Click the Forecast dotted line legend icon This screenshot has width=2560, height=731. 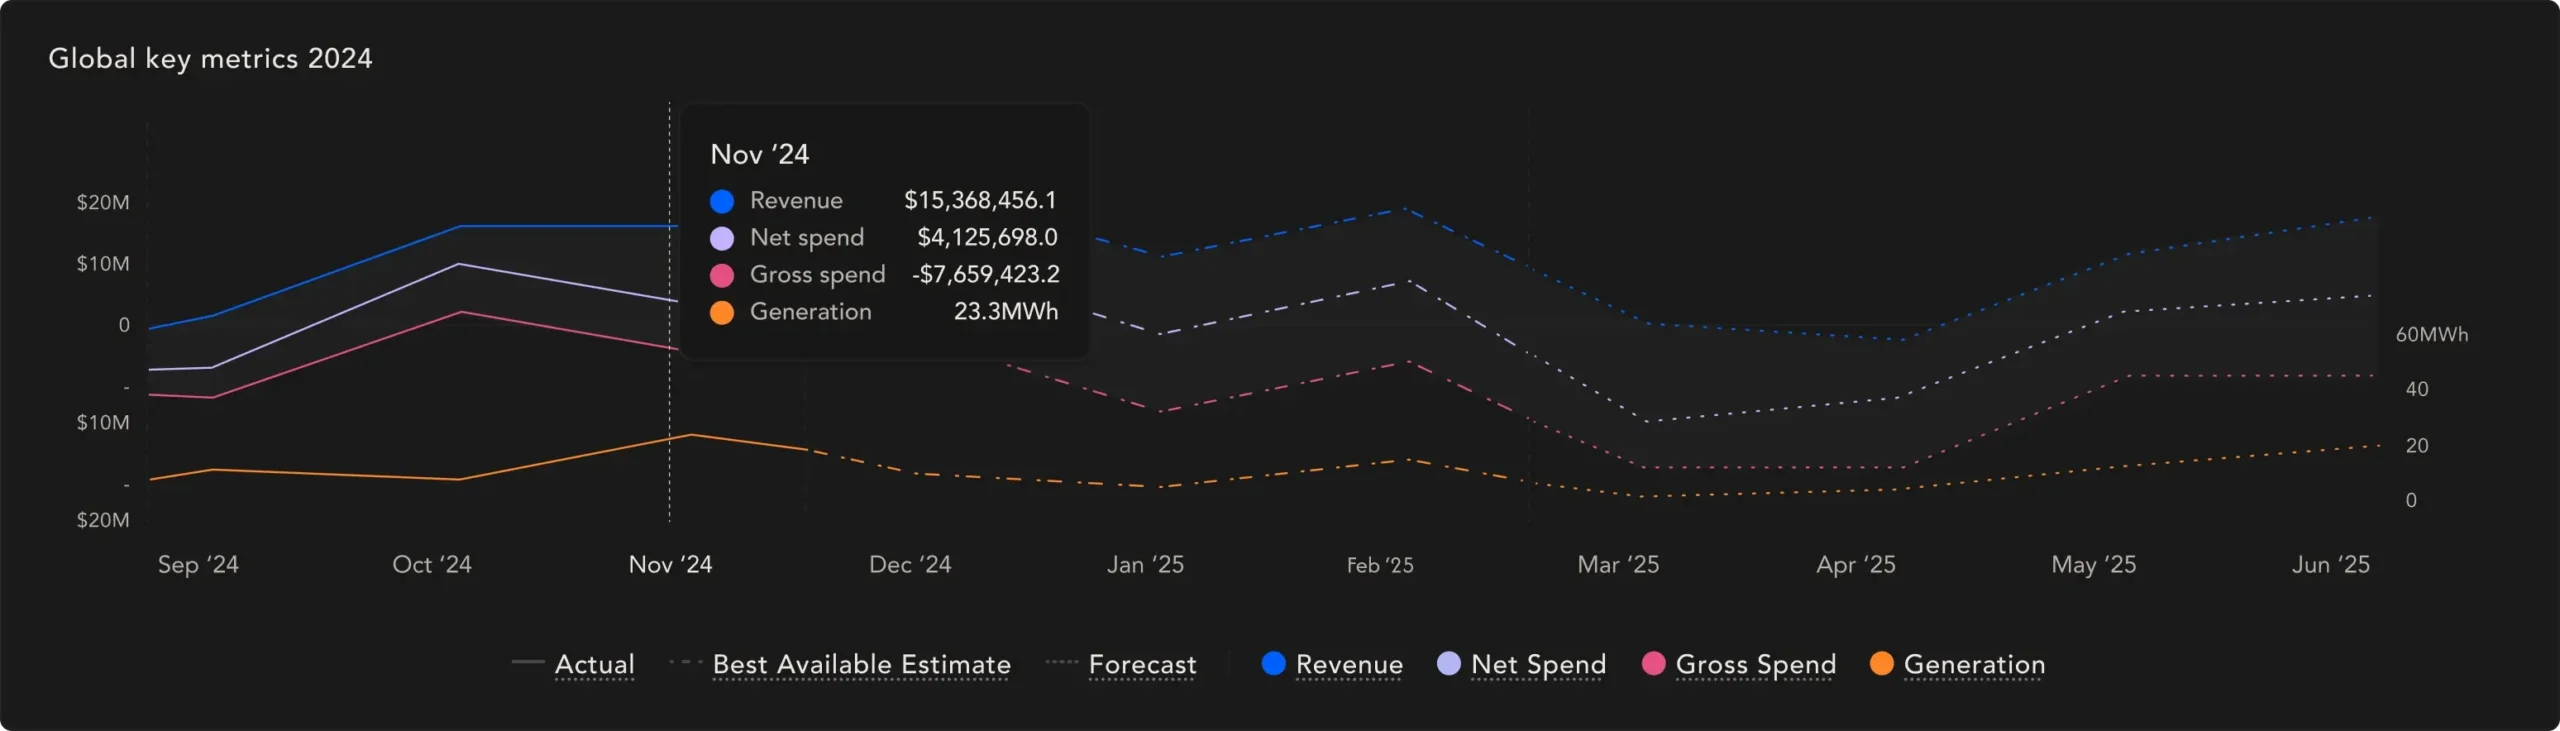pyautogui.click(x=1061, y=663)
